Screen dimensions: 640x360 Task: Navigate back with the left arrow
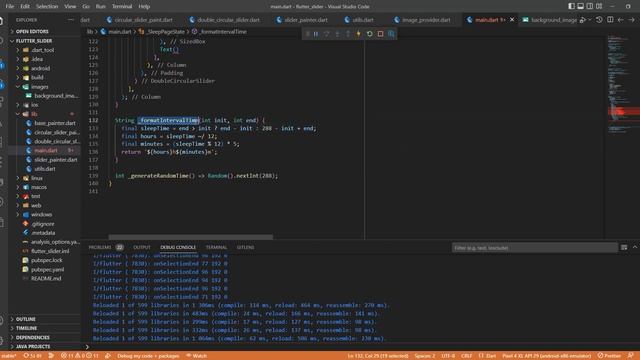pos(621,20)
